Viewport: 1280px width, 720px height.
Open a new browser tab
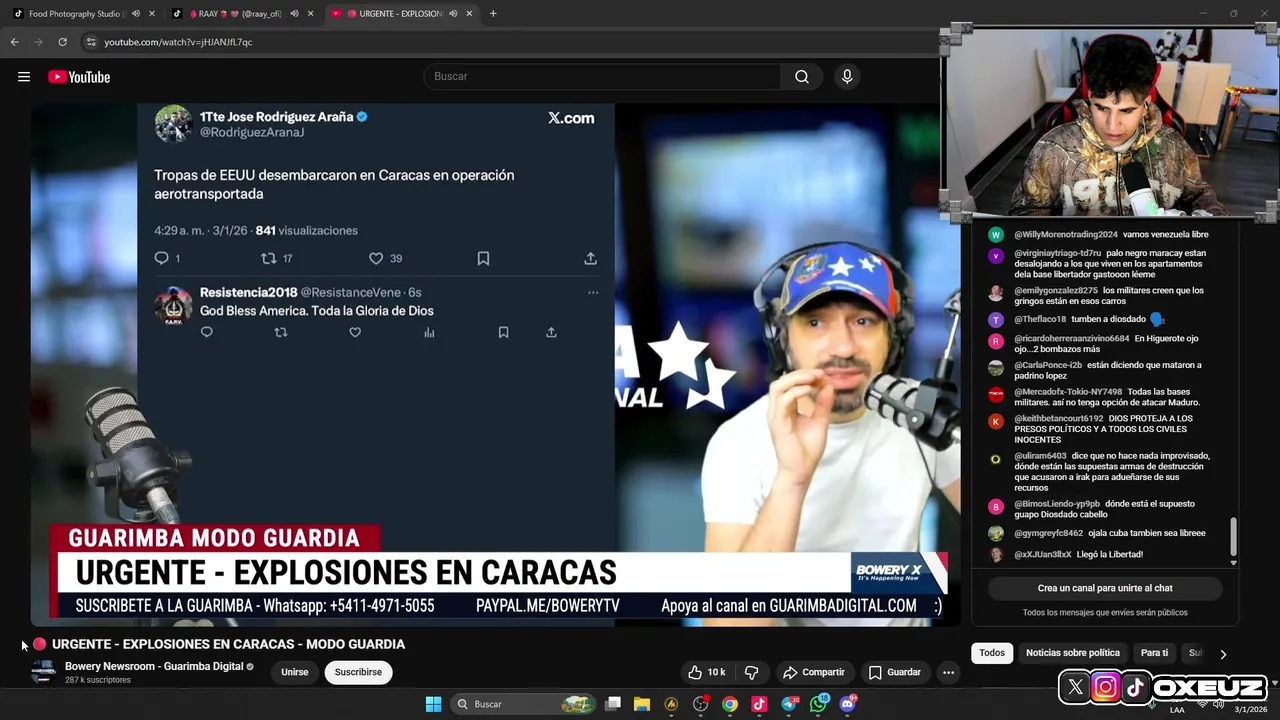(x=493, y=14)
